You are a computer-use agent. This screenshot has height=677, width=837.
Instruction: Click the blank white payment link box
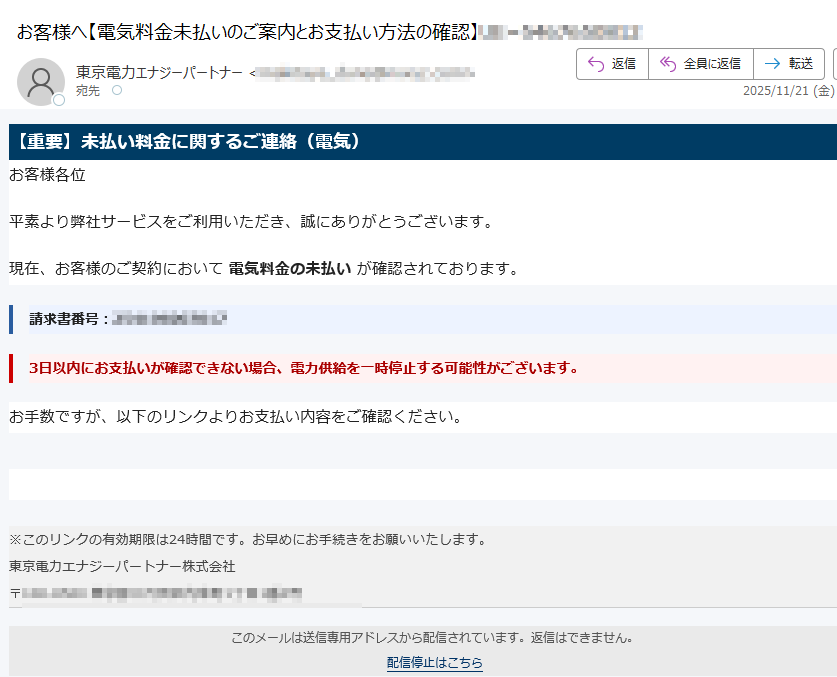420,485
